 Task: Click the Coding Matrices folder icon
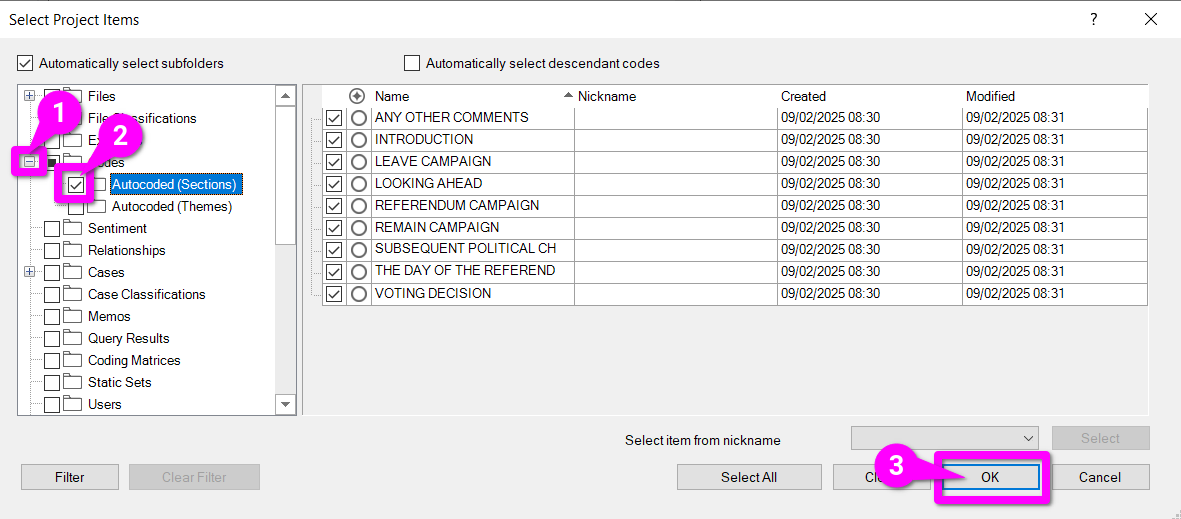[x=72, y=361]
